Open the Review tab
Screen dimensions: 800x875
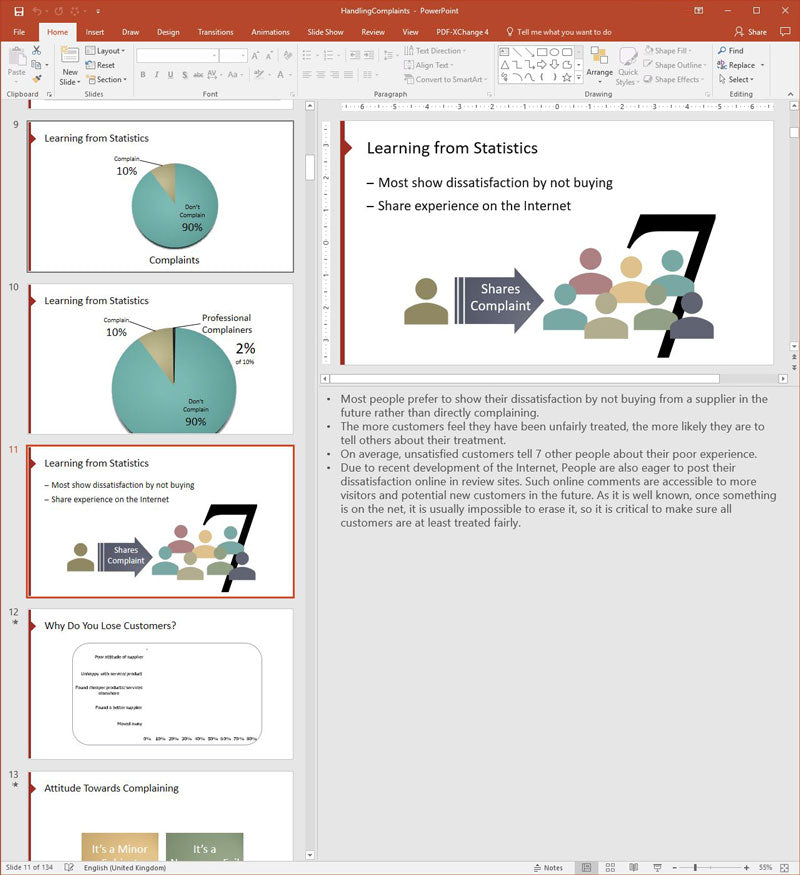373,32
